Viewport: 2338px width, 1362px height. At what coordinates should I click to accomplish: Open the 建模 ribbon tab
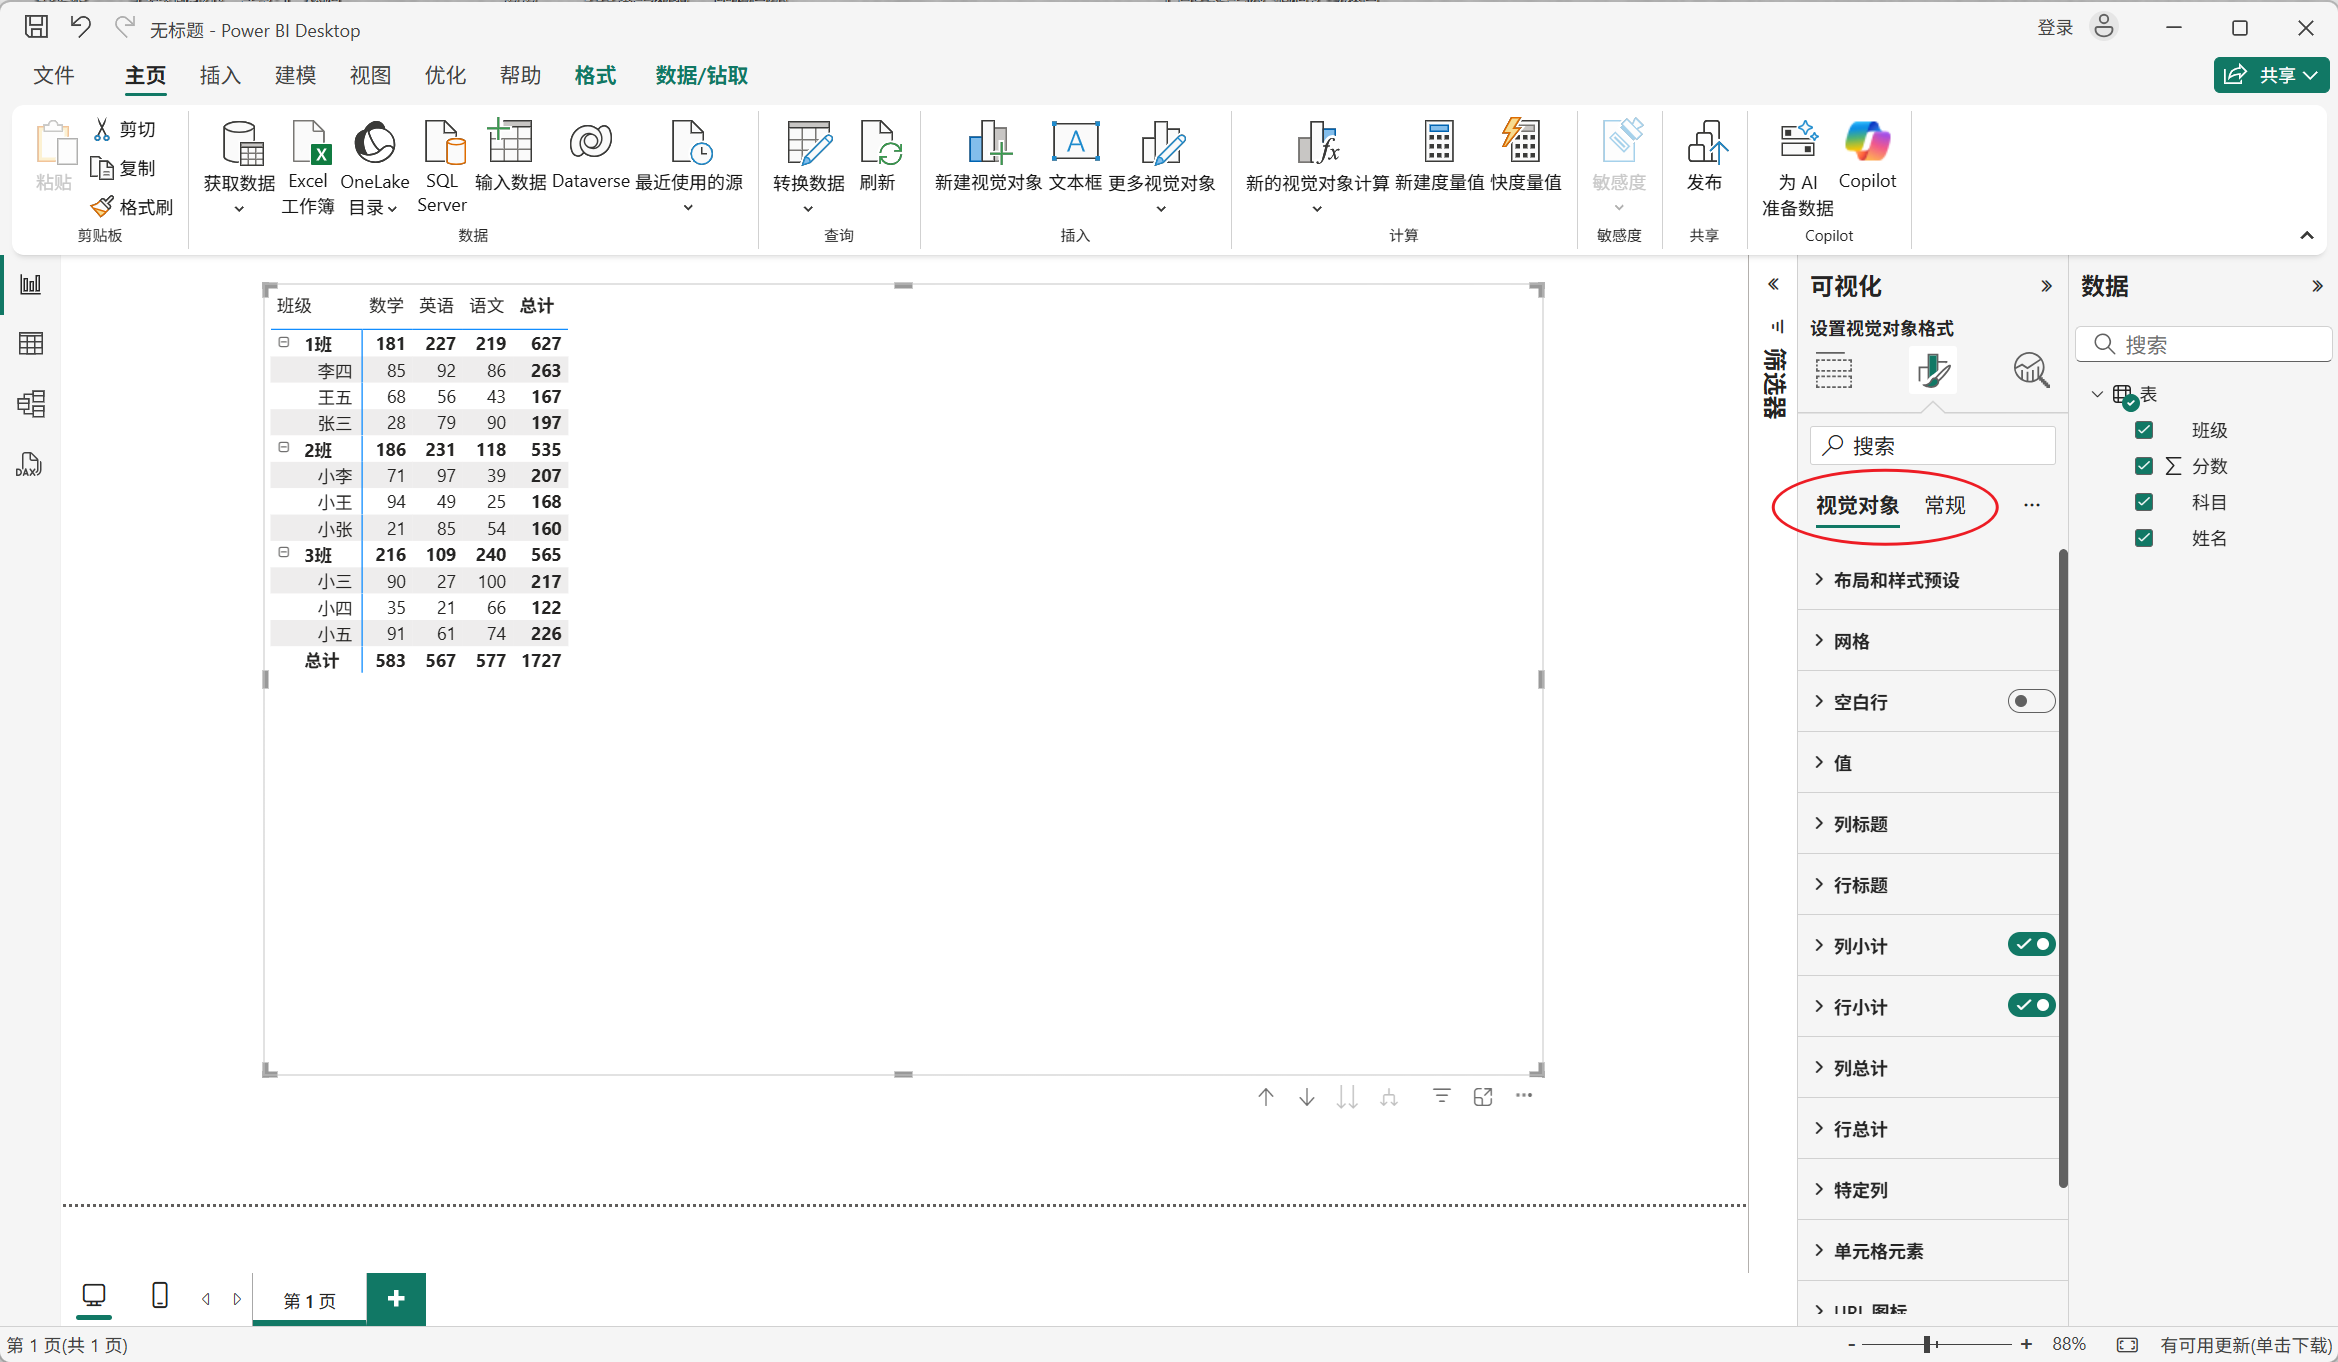pyautogui.click(x=295, y=76)
